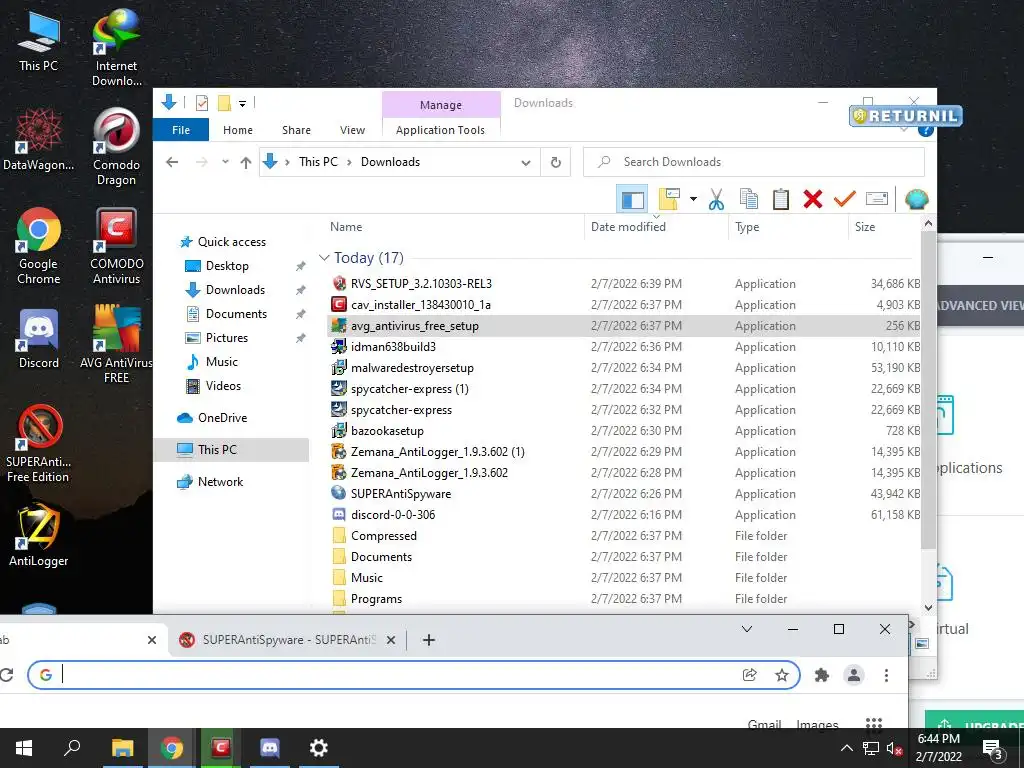Image resolution: width=1024 pixels, height=768 pixels.
Task: Open Quick Access Toolbar customize dropdown
Action: coord(242,103)
